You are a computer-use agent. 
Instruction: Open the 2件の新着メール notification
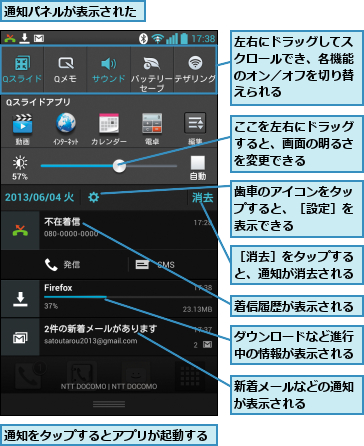click(x=109, y=337)
